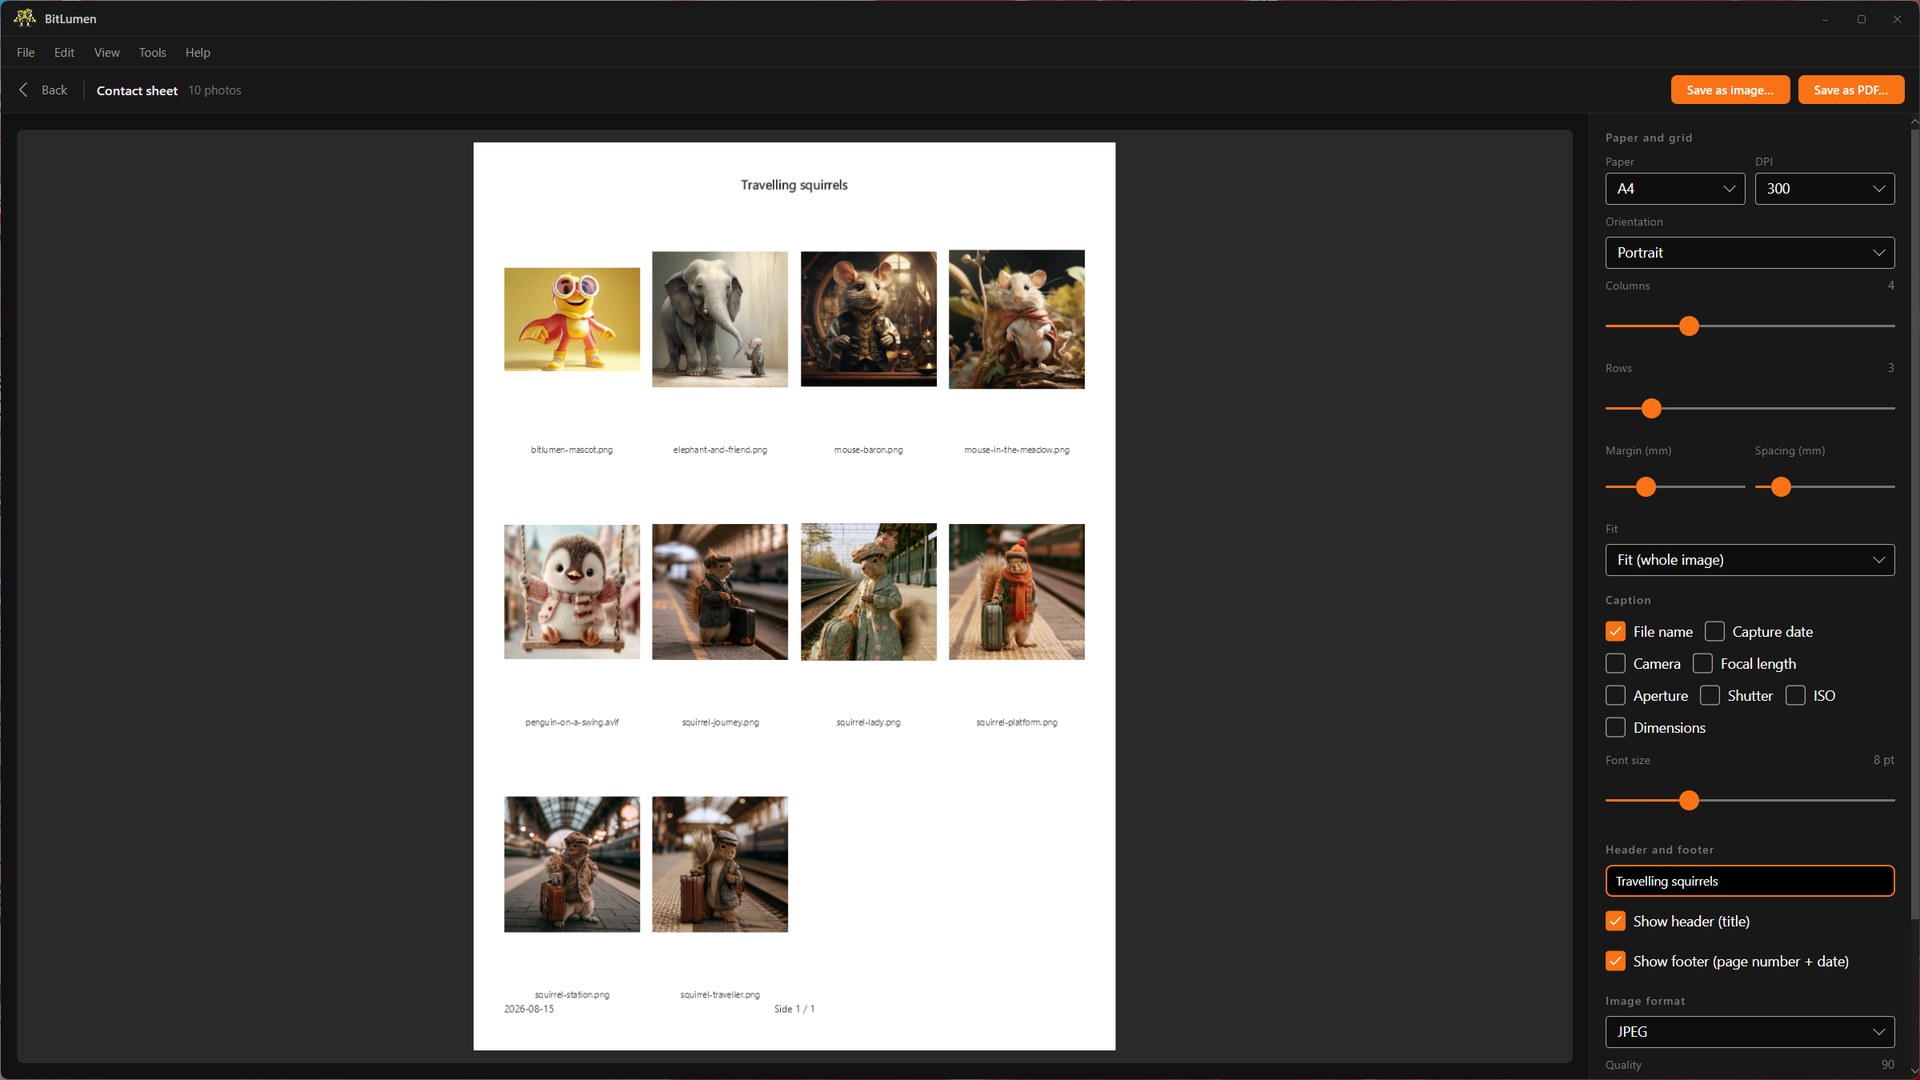Click Save as image button
The height and width of the screenshot is (1080, 1920).
tap(1730, 90)
